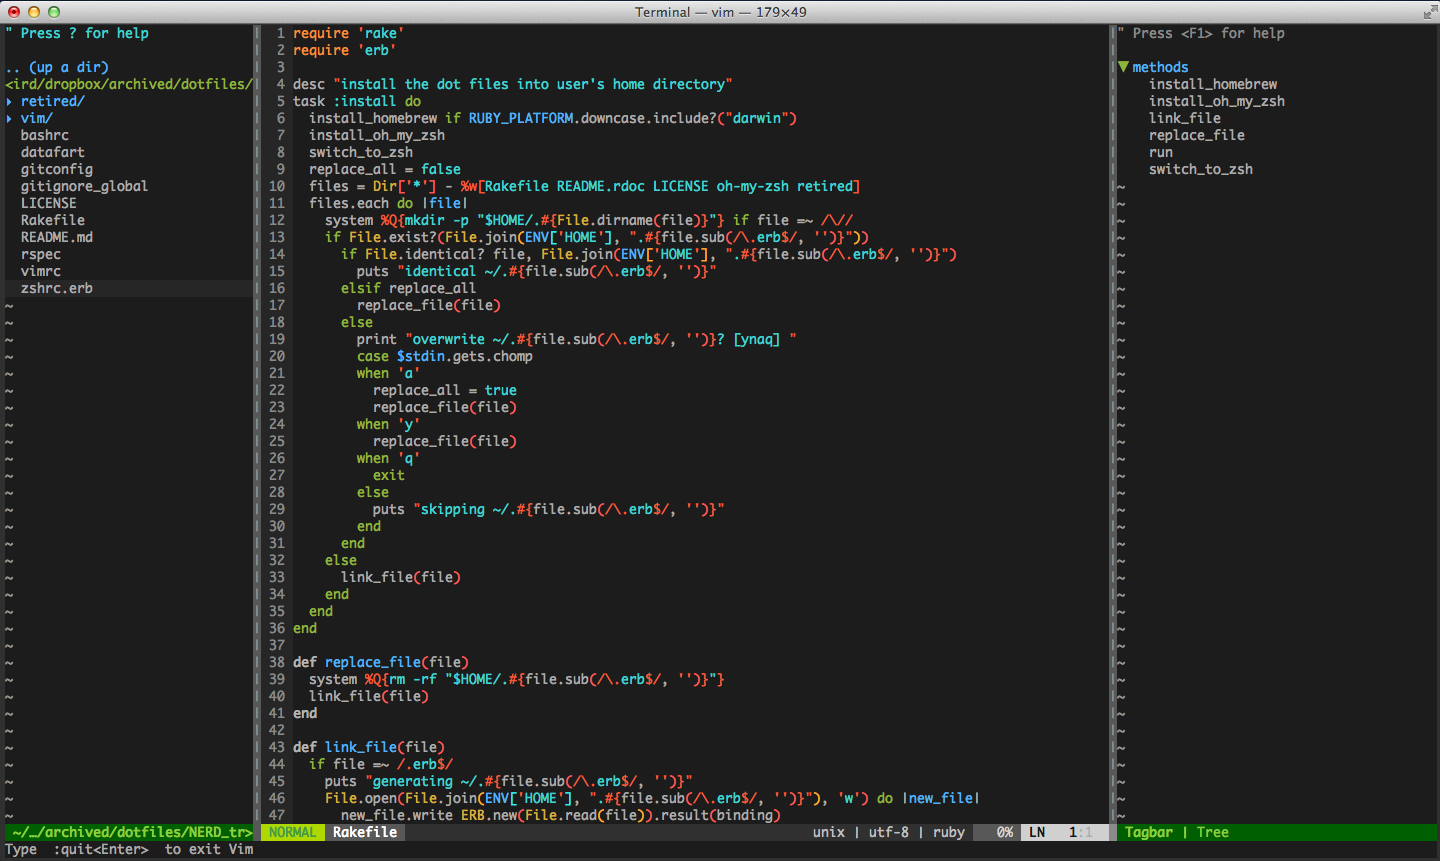Image resolution: width=1440 pixels, height=861 pixels.
Task: Click the utf-8 encoding in statusline
Action: (x=889, y=832)
